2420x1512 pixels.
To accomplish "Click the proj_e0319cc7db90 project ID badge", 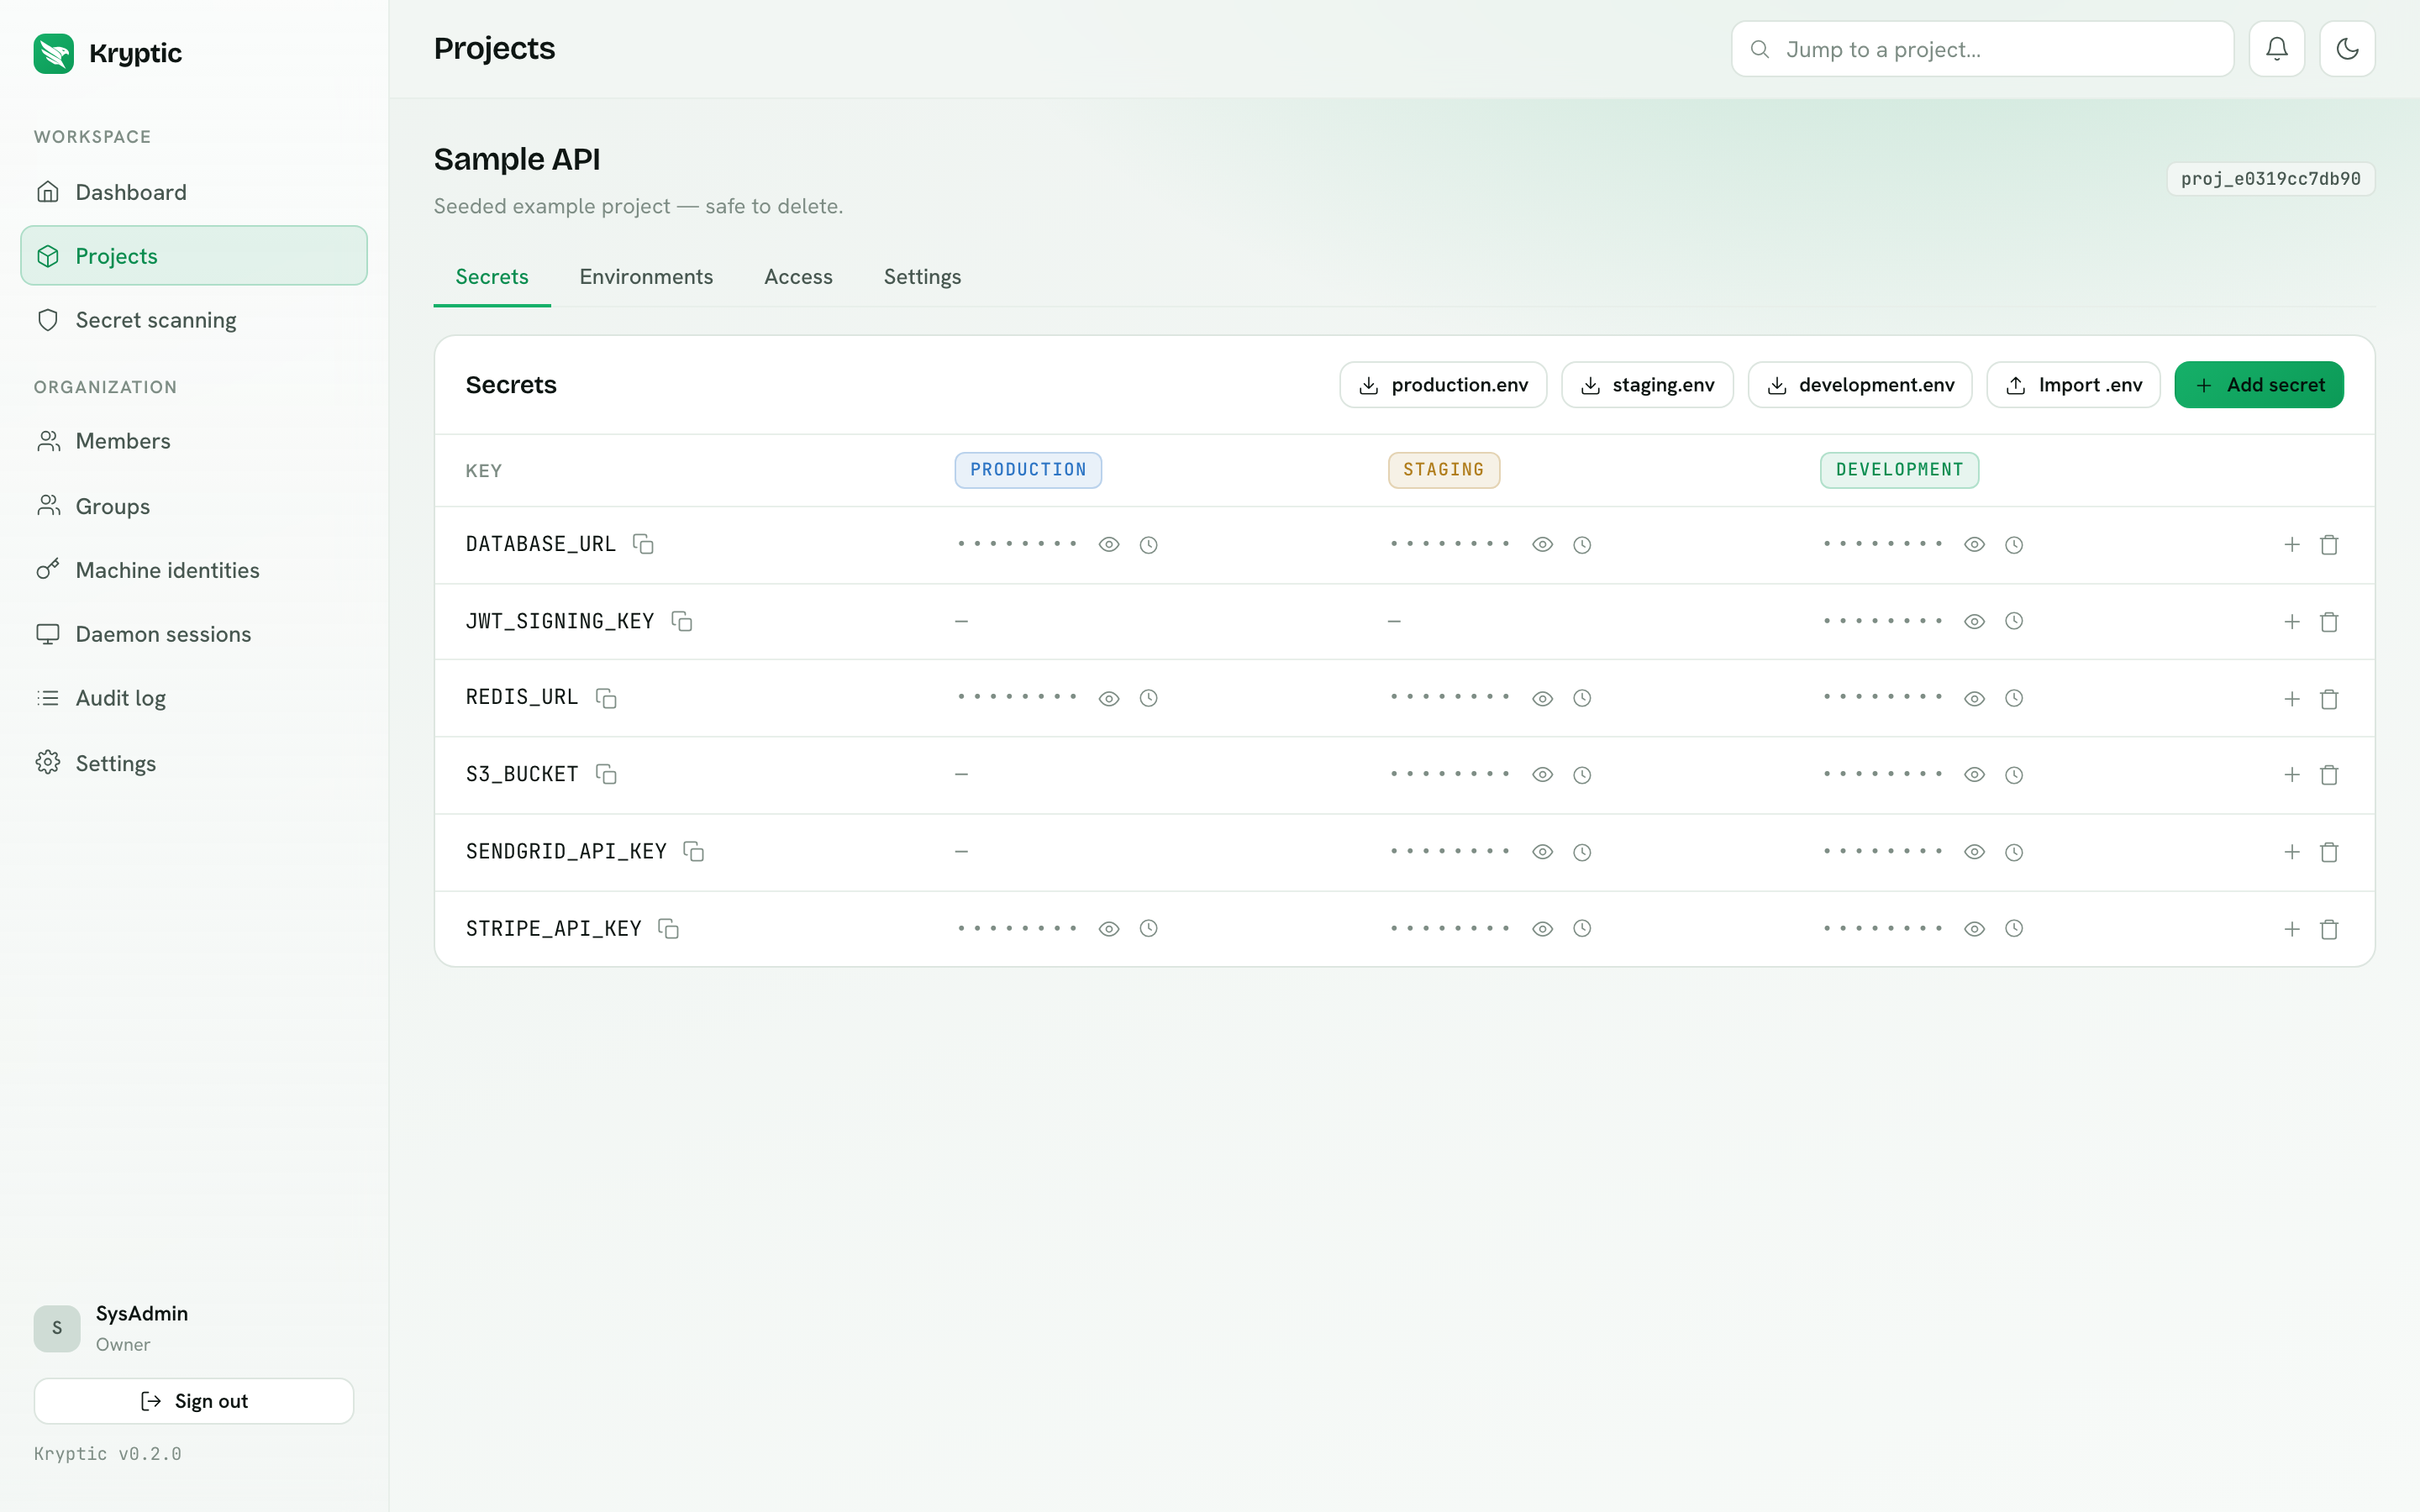I will tap(2270, 179).
